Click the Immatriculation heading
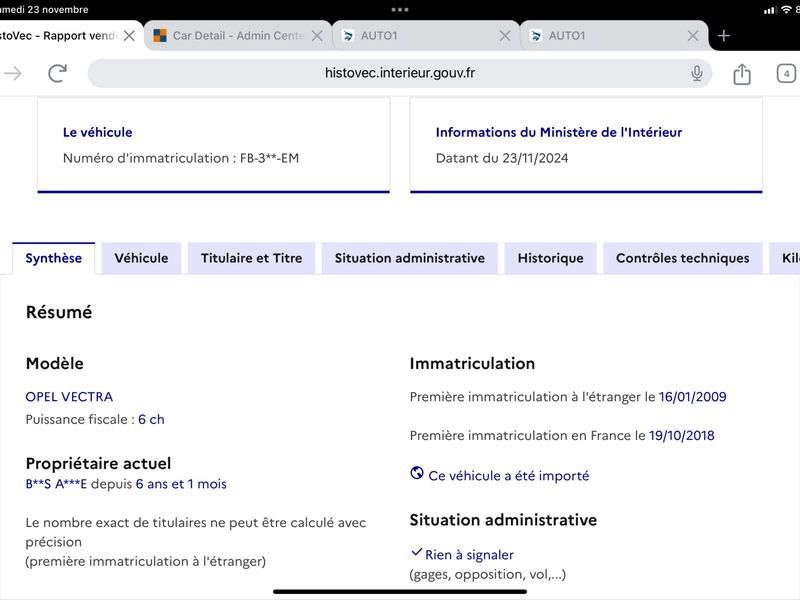This screenshot has height=600, width=800. tap(472, 363)
